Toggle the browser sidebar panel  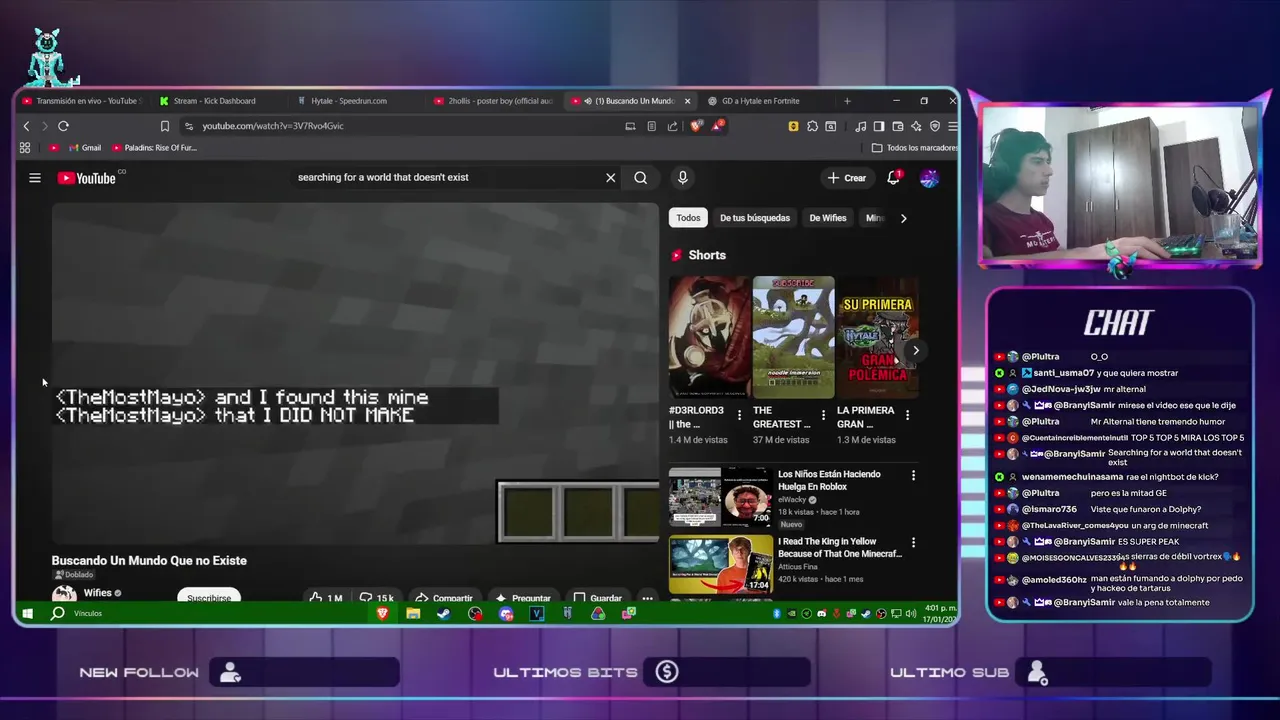(879, 126)
